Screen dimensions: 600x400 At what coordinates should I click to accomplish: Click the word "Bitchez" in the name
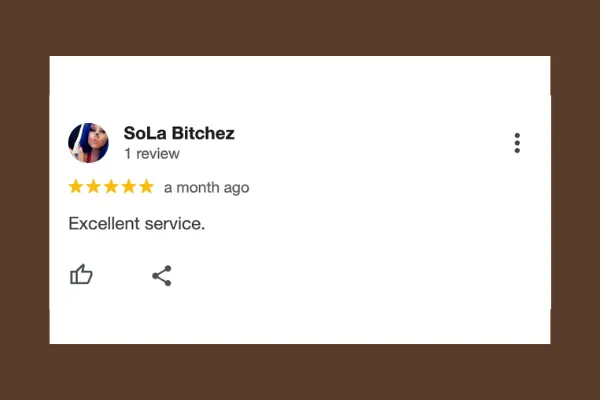(203, 133)
